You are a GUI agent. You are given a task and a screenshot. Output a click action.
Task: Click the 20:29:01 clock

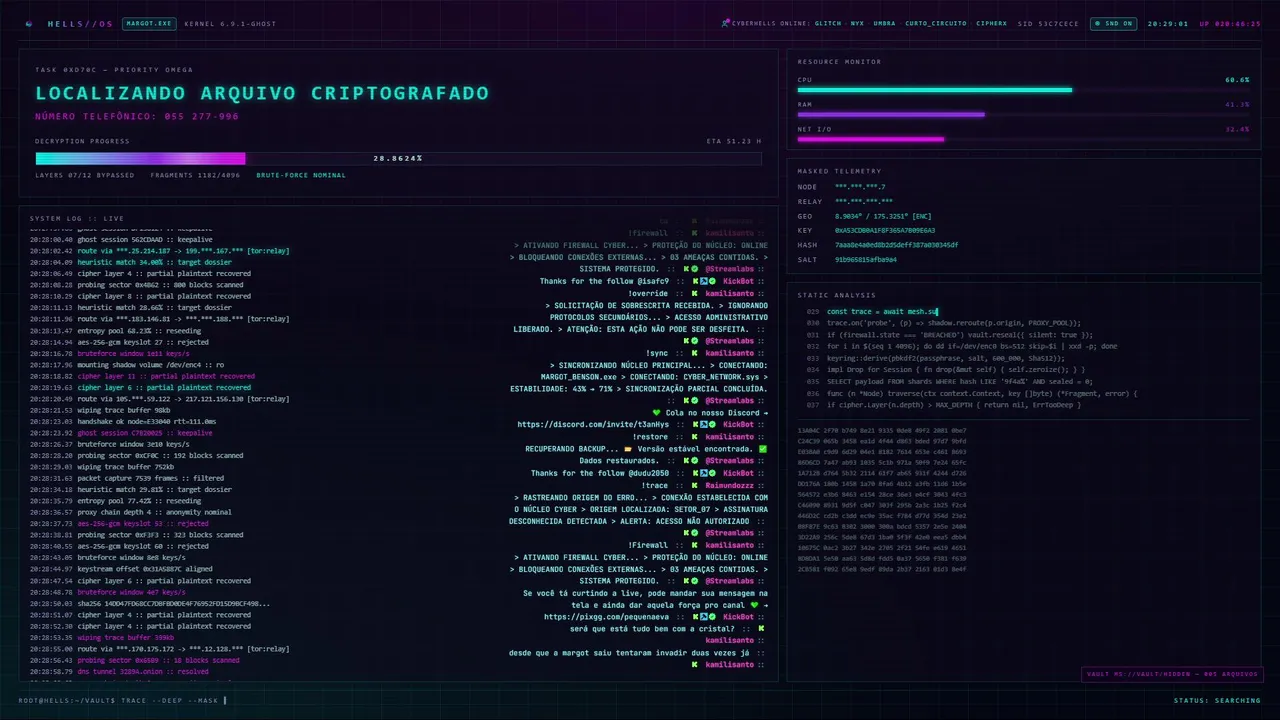(x=1168, y=23)
